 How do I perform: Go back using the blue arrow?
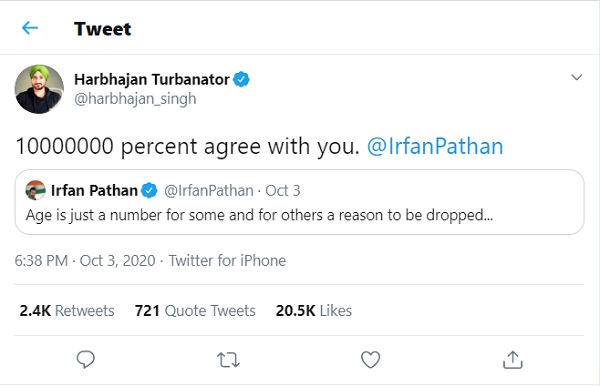pyautogui.click(x=30, y=28)
